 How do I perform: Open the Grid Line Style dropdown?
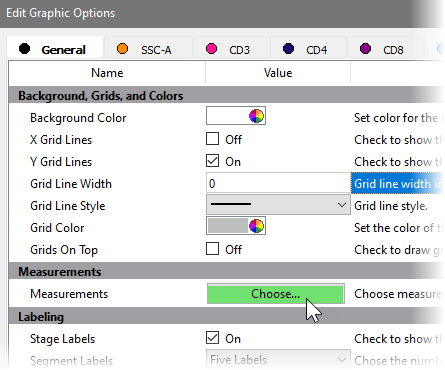click(x=278, y=204)
